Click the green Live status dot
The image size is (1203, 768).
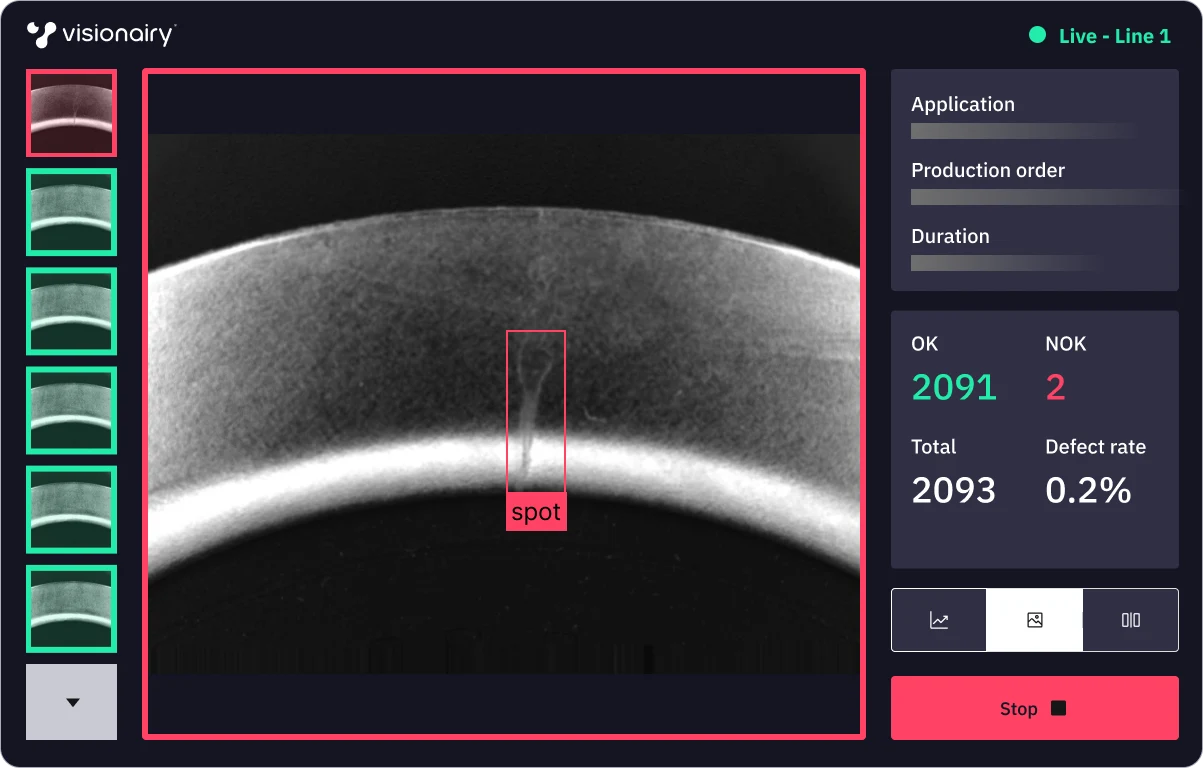[x=1038, y=35]
